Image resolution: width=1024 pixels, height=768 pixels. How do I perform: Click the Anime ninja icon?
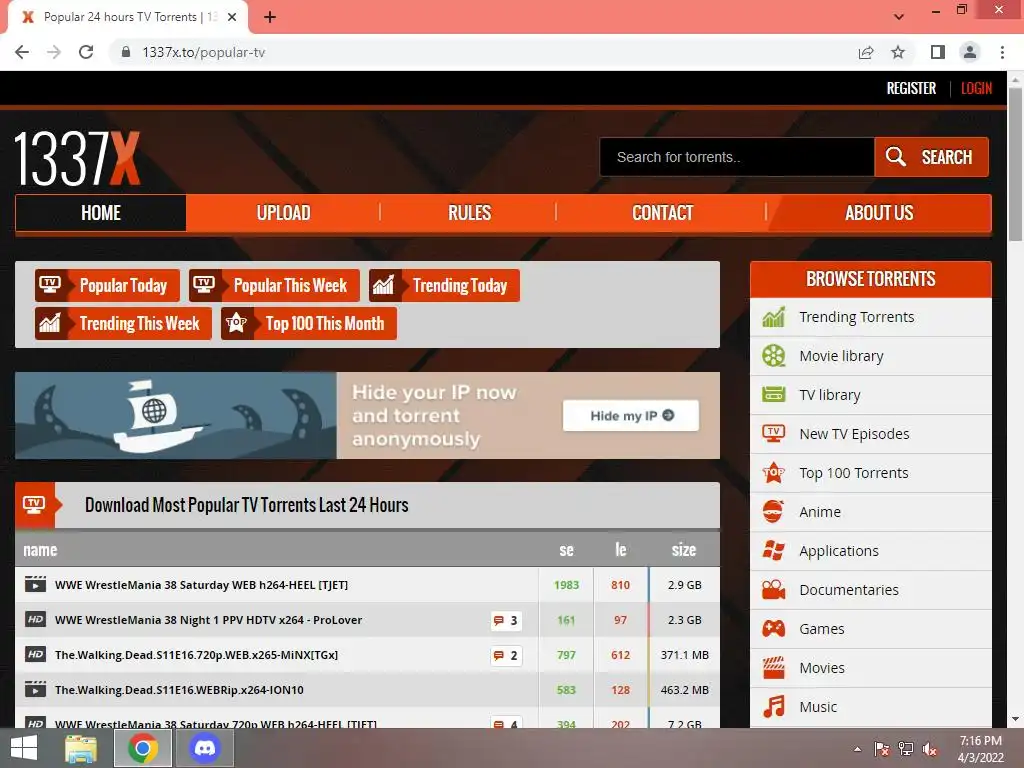click(774, 511)
